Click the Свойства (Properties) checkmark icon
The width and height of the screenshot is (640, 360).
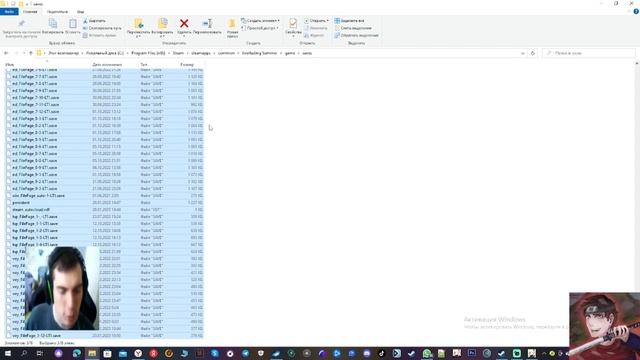[x=293, y=23]
